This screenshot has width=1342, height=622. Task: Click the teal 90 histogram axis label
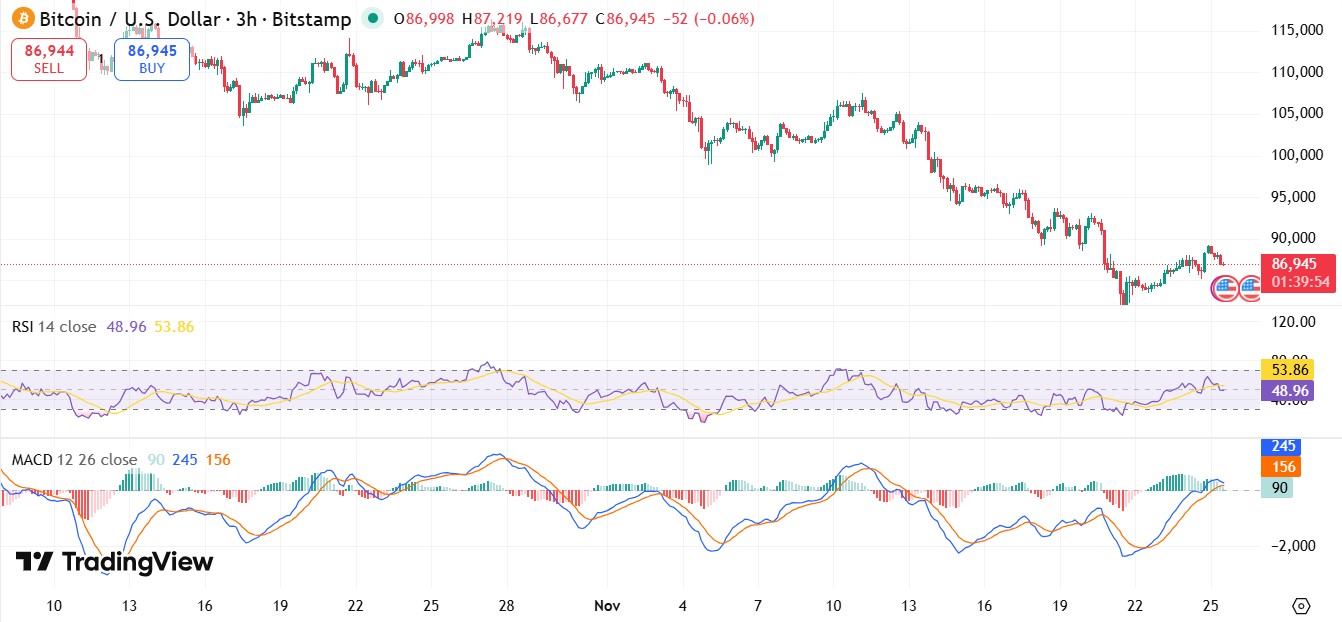point(1277,488)
